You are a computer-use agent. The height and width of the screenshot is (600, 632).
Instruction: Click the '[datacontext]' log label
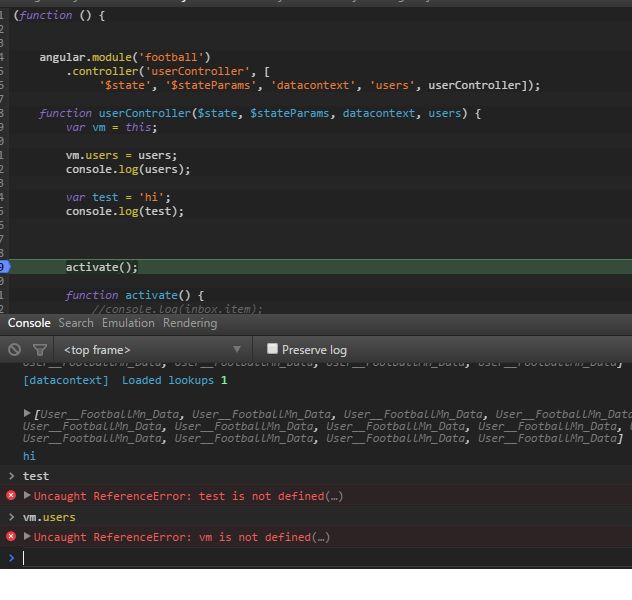coord(66,380)
